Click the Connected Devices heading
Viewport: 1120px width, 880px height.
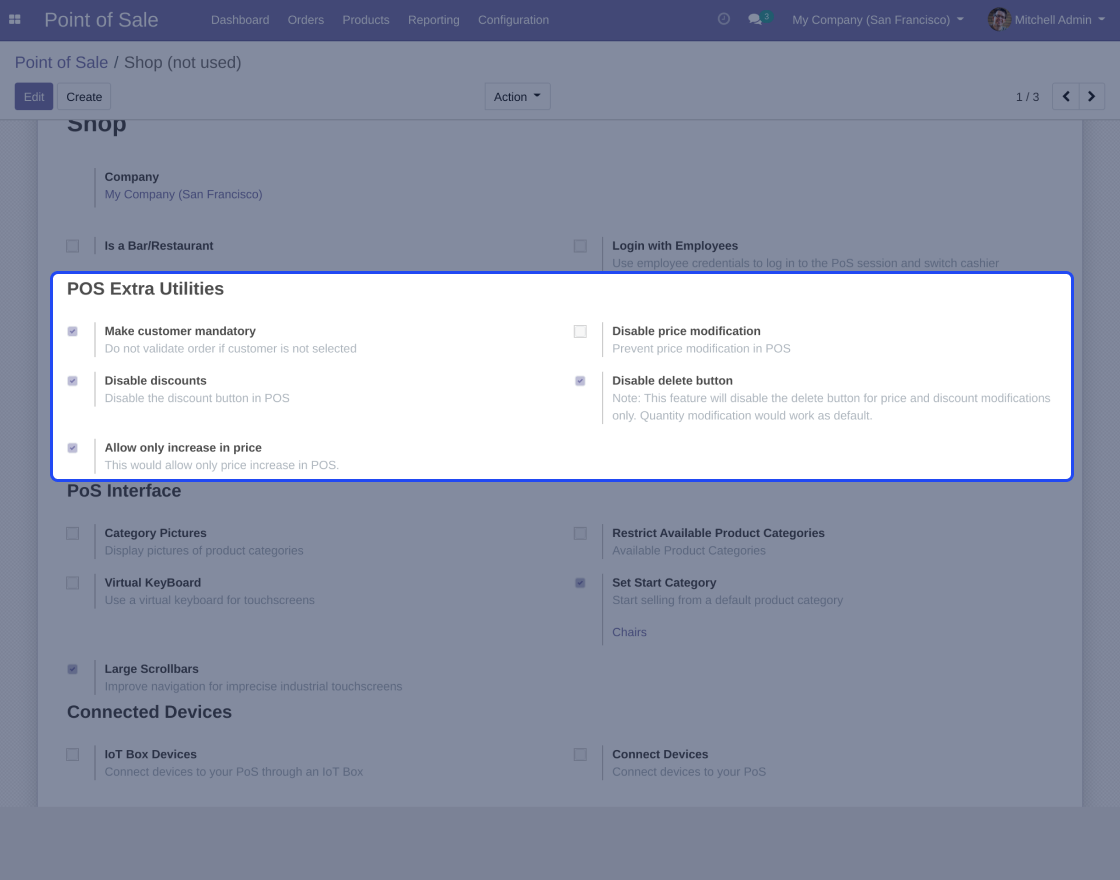[x=149, y=712]
